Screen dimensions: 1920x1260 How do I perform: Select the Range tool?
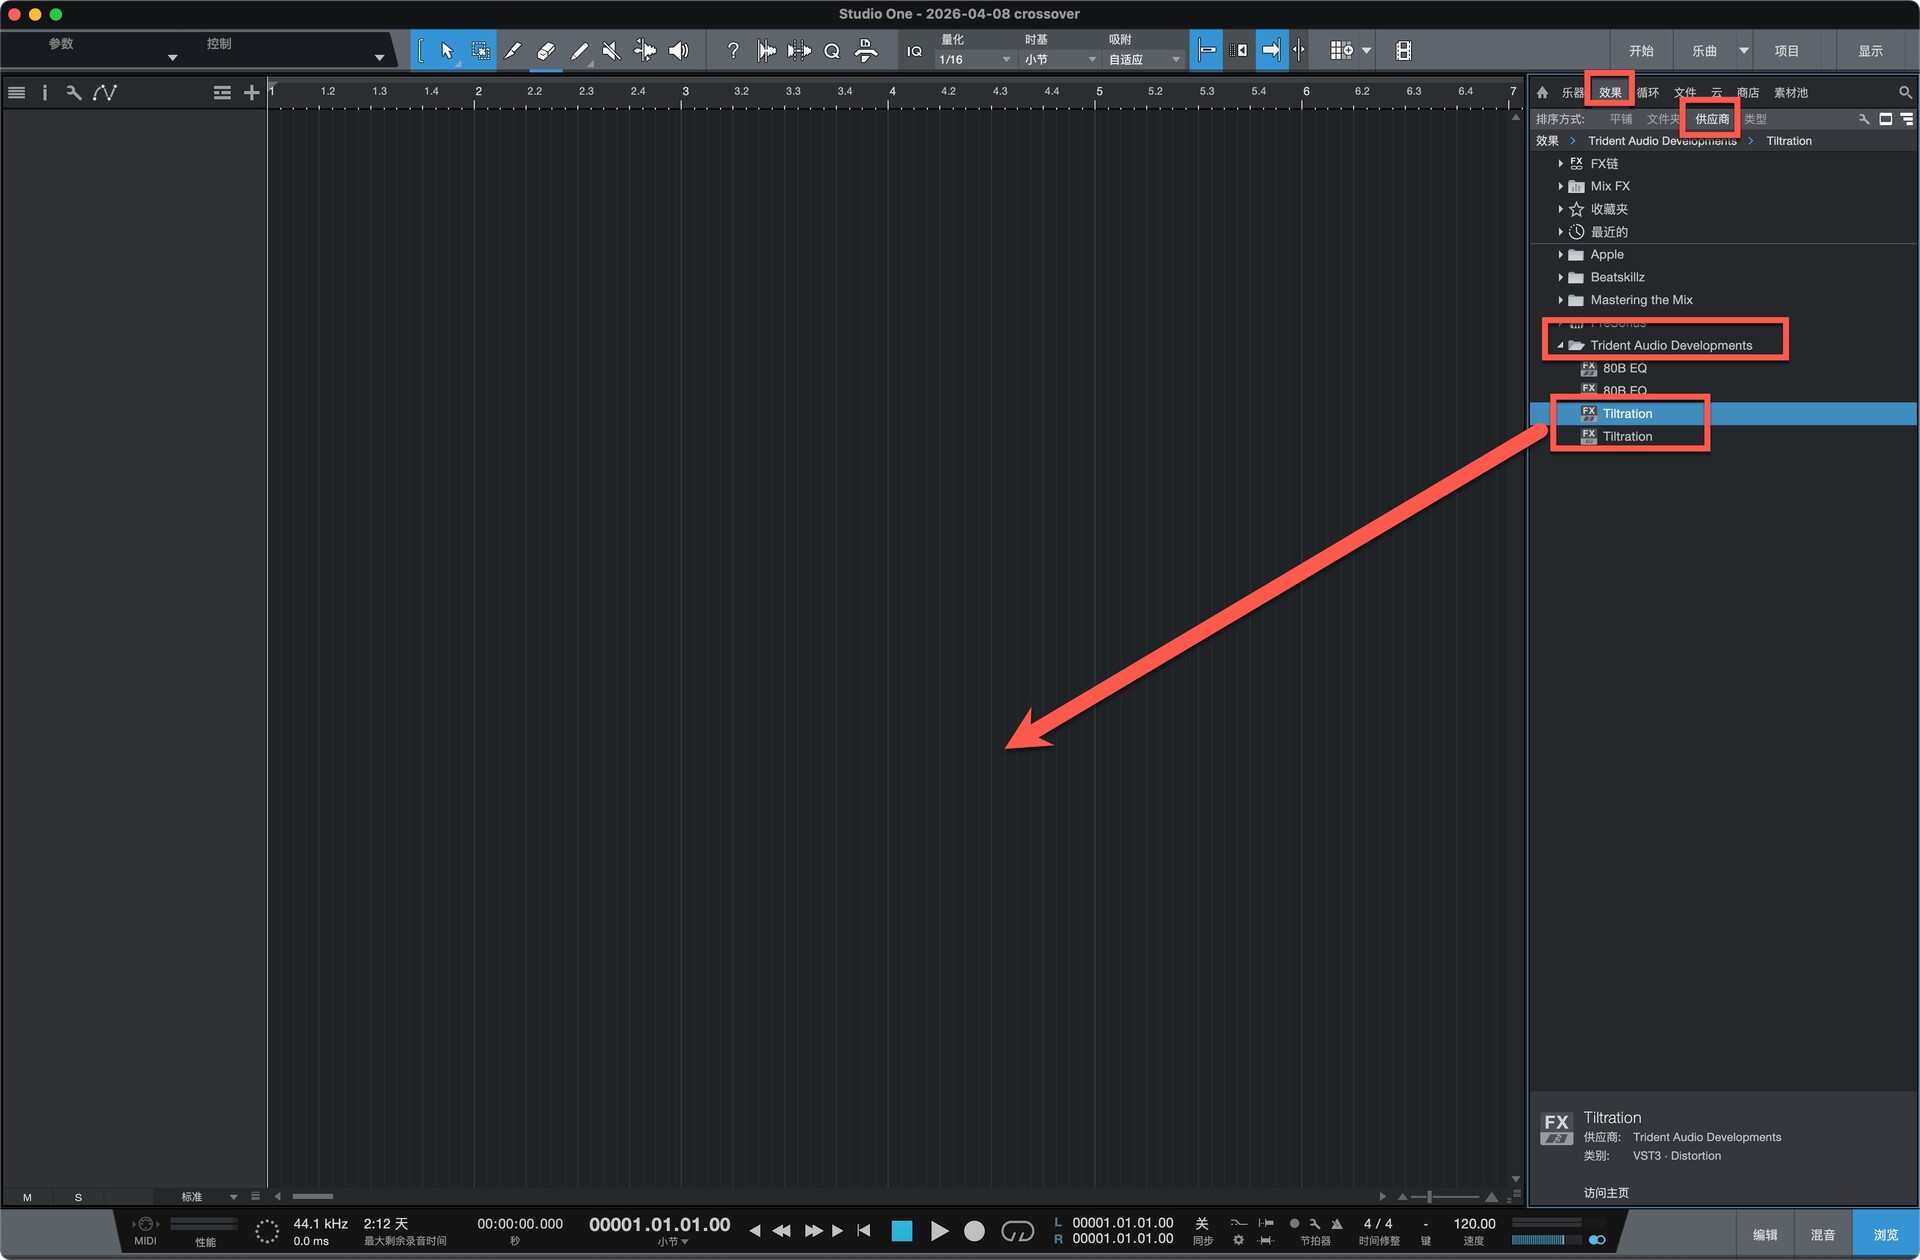(x=480, y=51)
